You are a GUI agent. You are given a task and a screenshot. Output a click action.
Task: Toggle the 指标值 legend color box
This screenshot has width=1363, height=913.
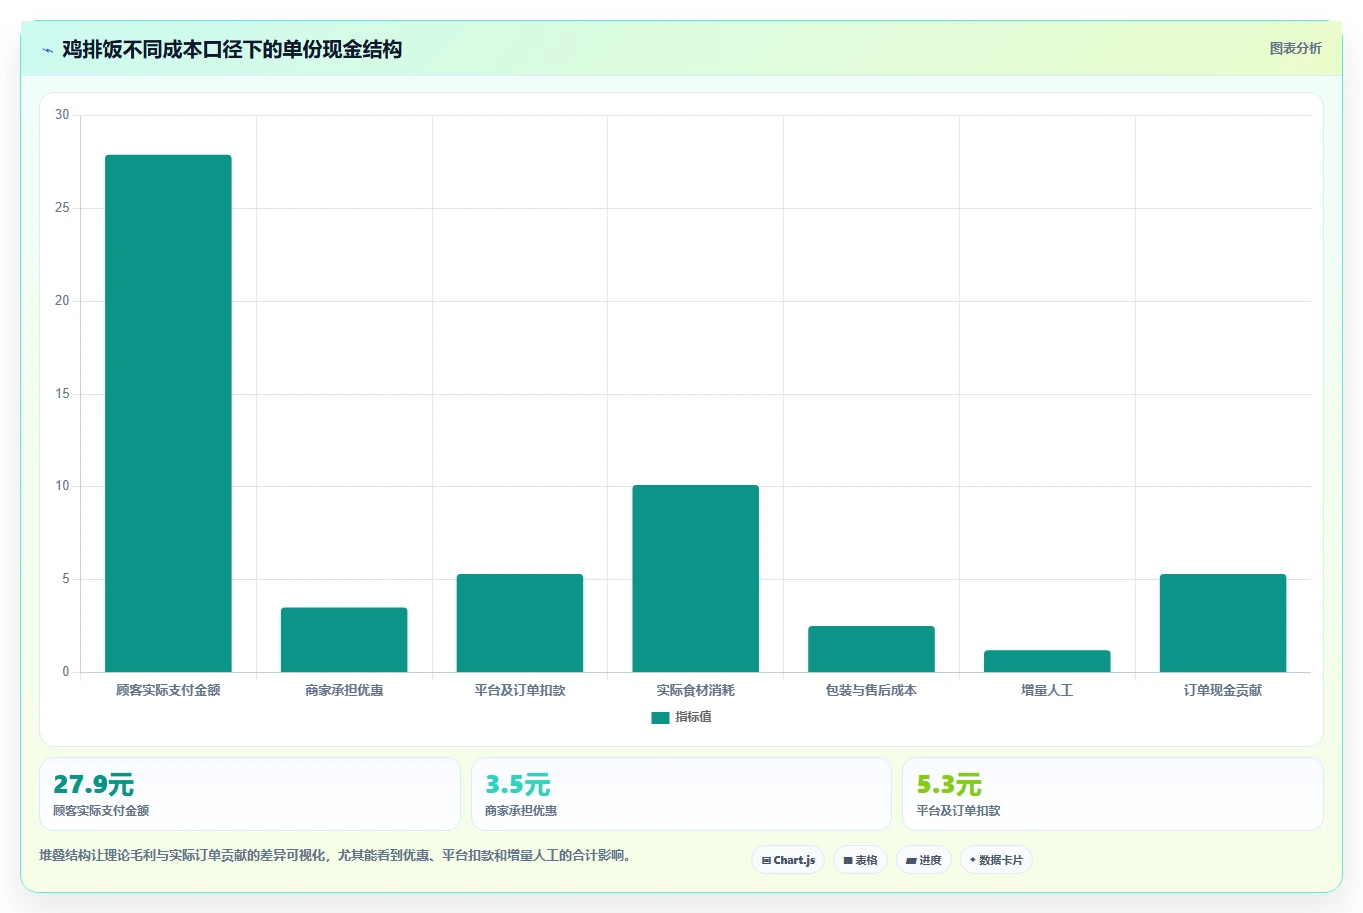click(x=660, y=717)
